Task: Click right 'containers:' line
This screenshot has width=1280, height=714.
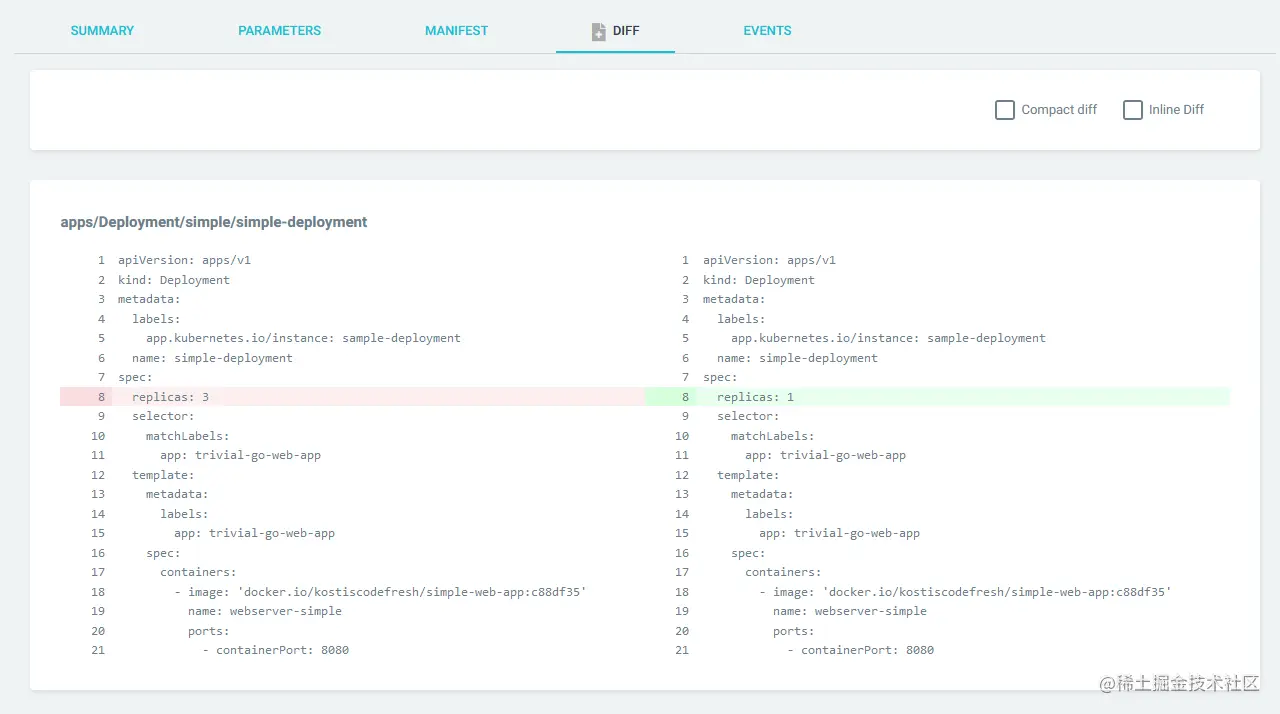Action: 783,572
